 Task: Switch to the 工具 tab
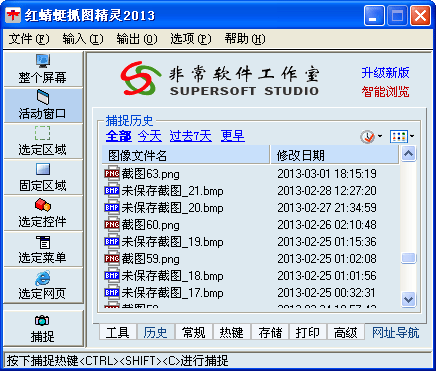point(118,333)
